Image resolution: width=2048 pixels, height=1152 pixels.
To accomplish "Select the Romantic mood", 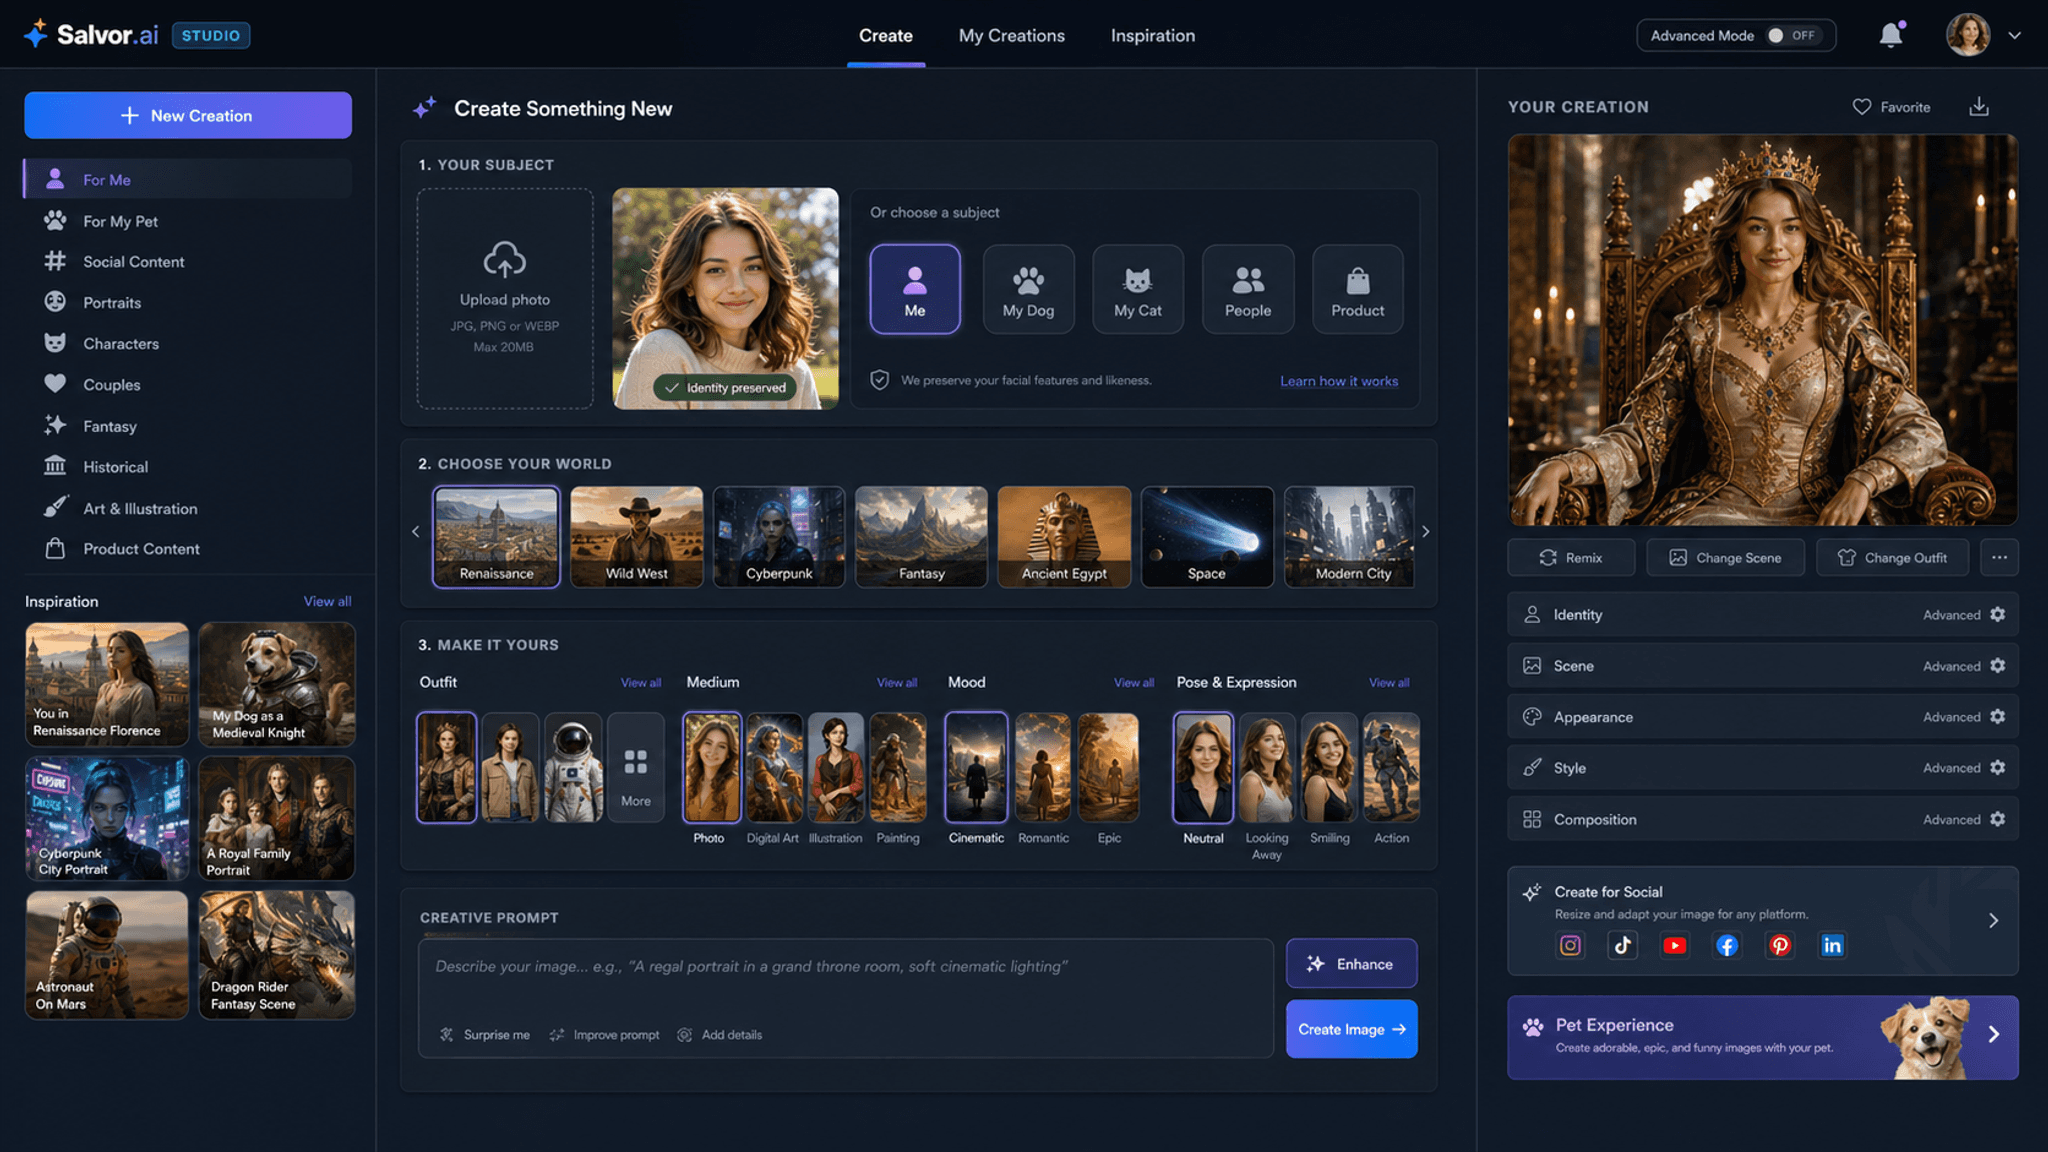I will (1043, 767).
